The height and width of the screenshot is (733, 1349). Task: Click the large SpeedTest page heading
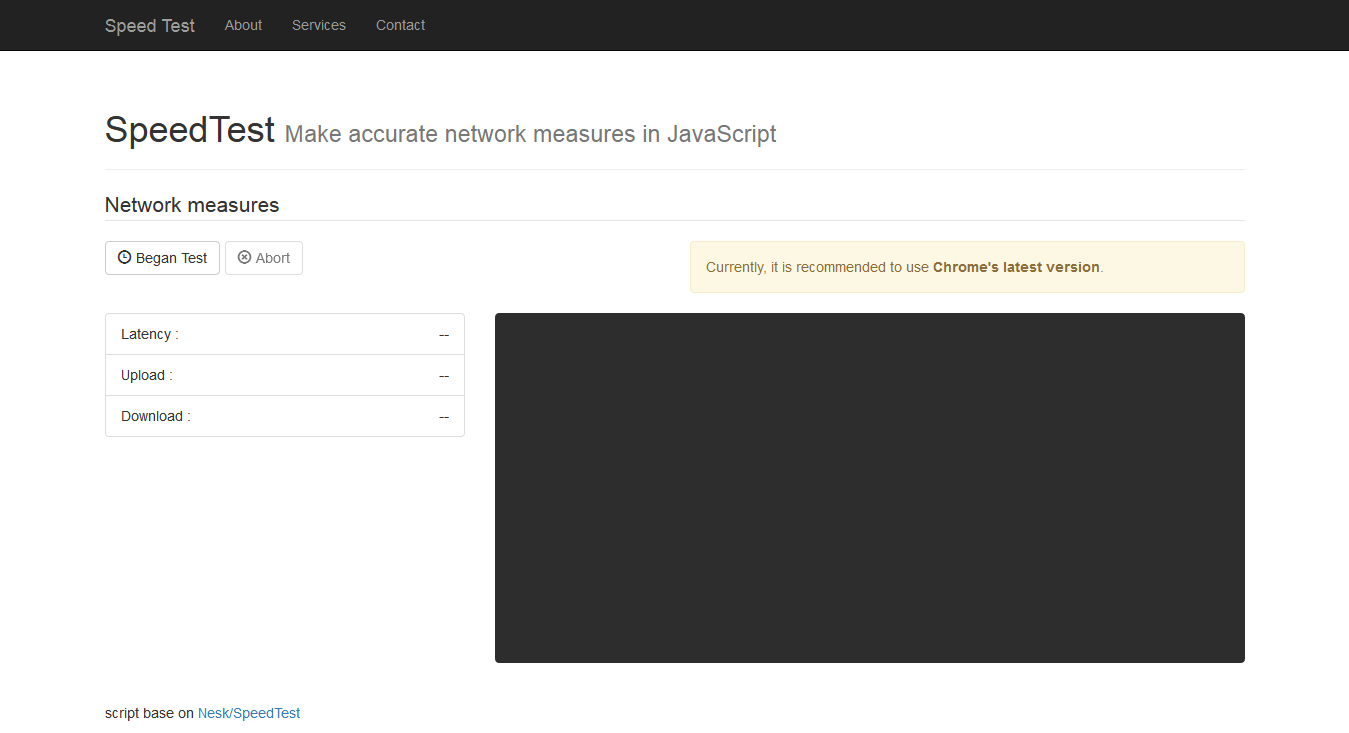tap(190, 130)
